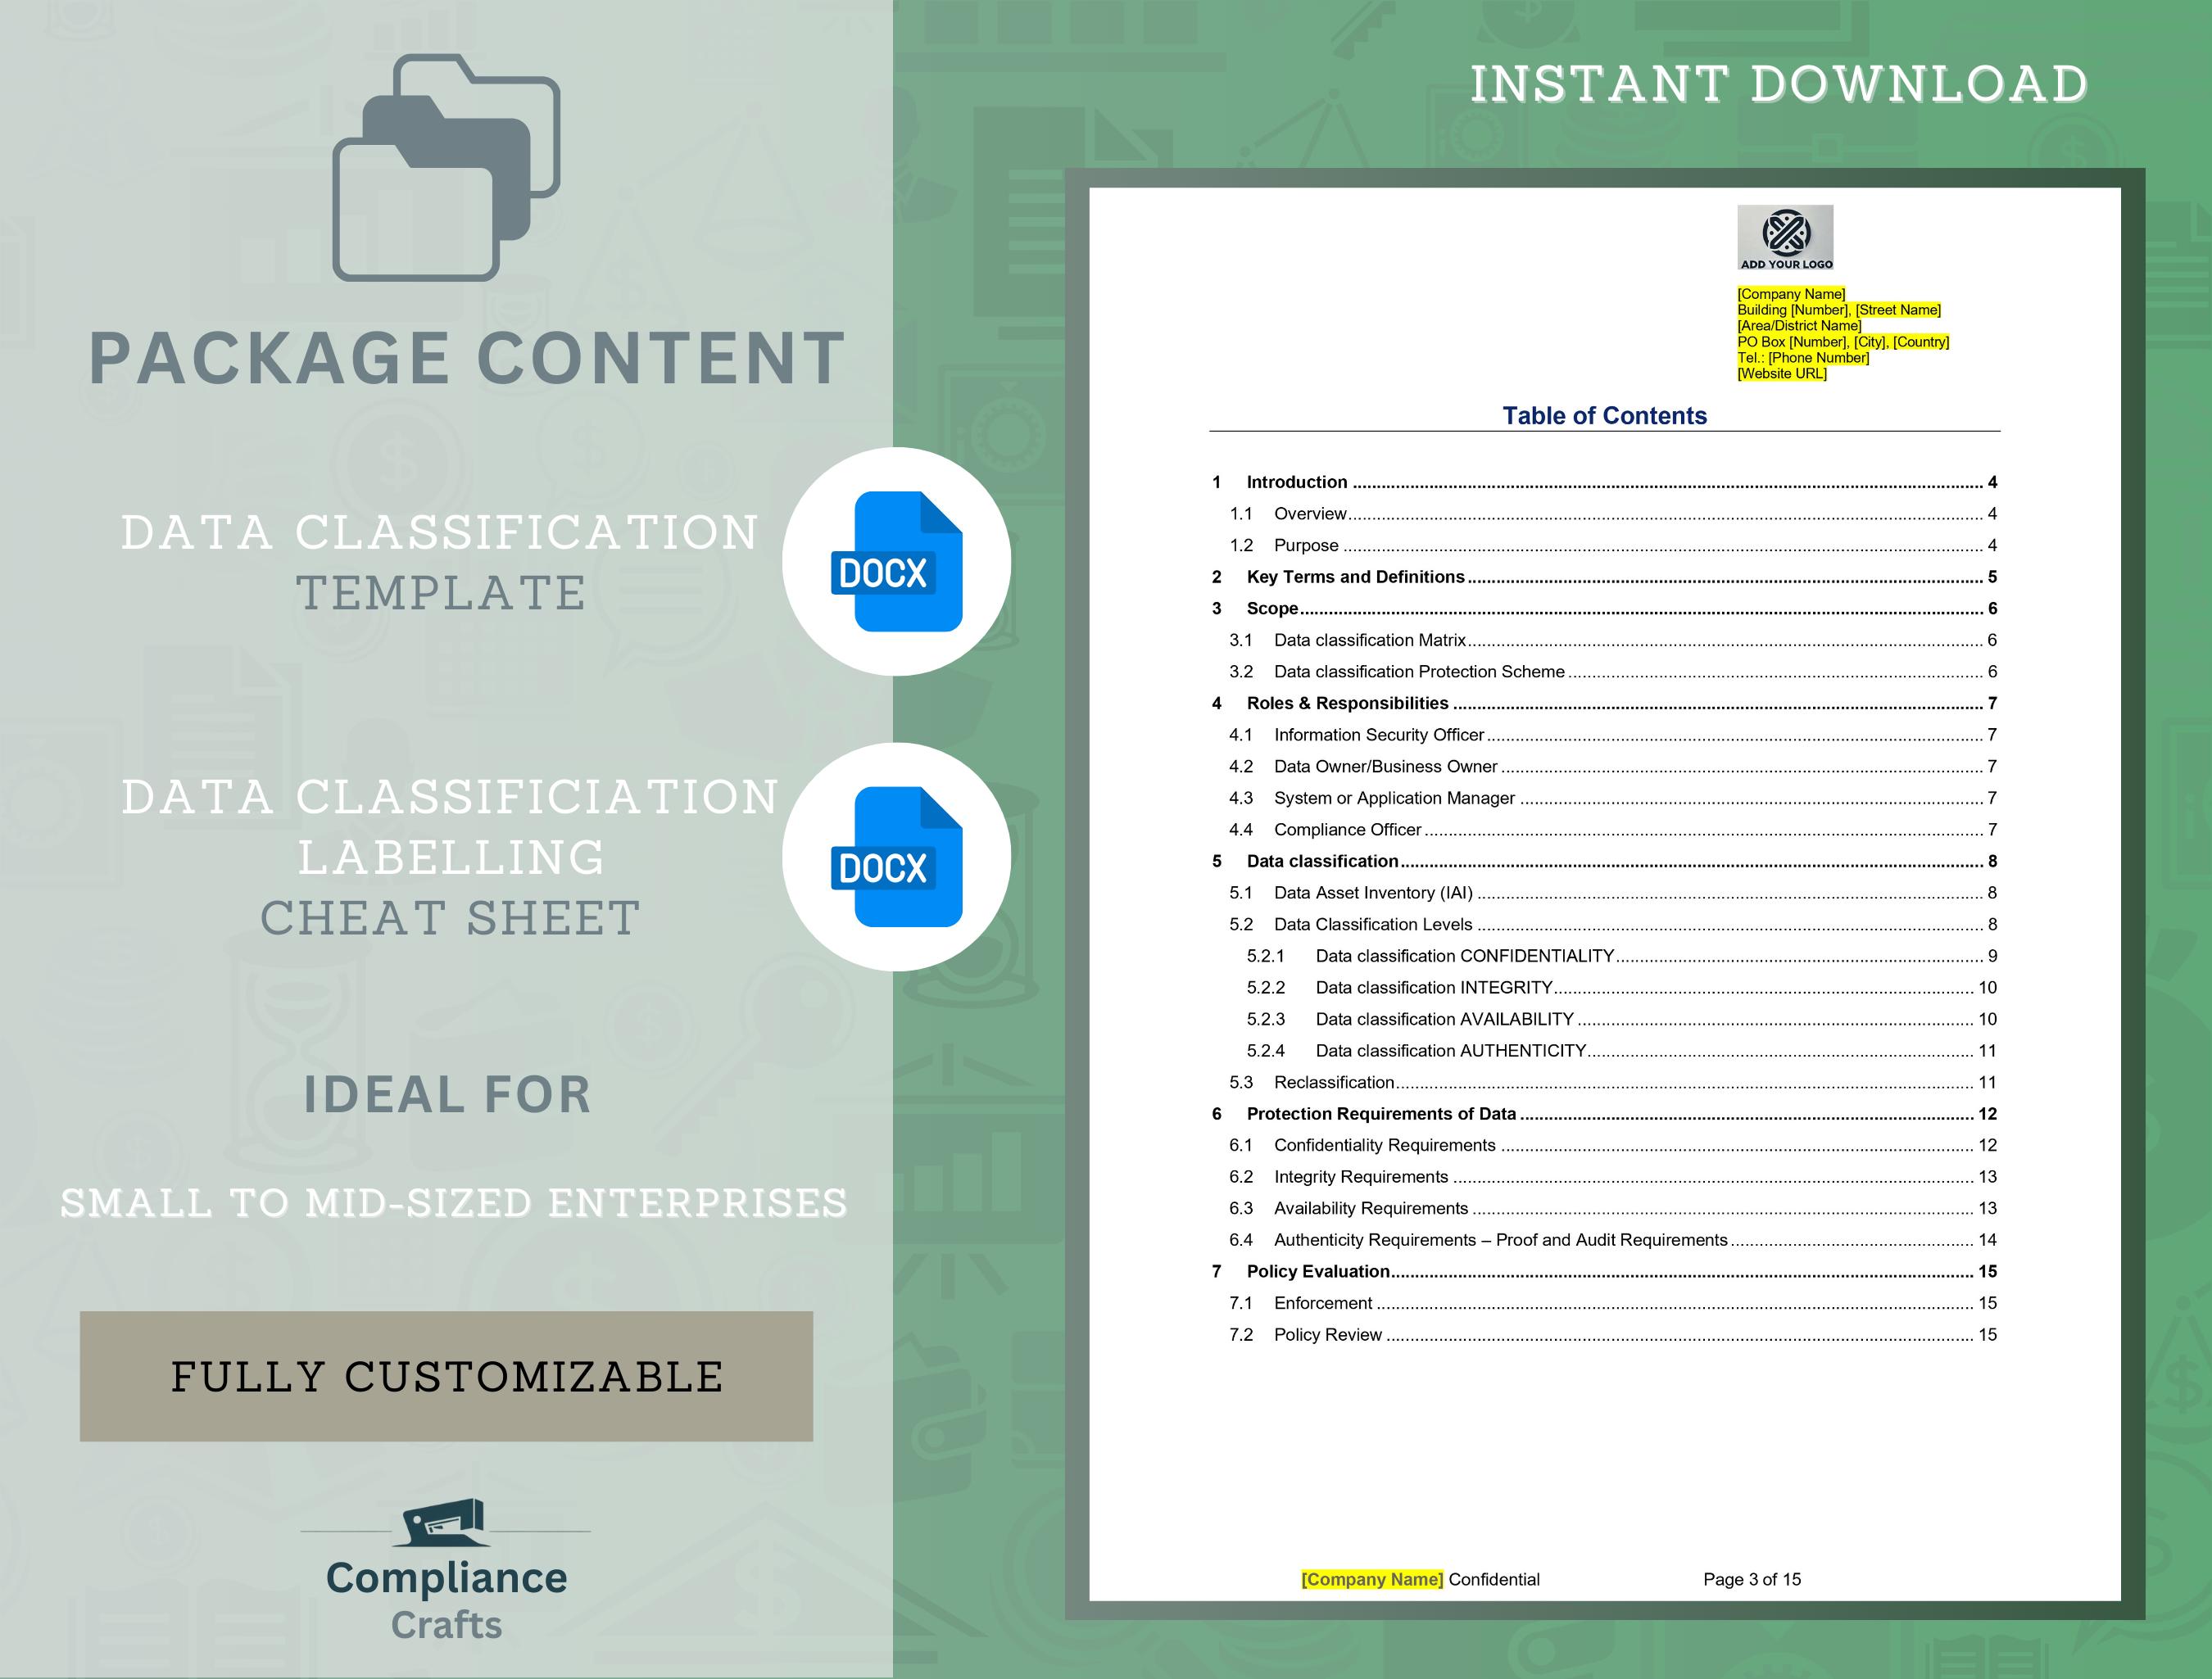Click the highlighted Website URL field

(x=1782, y=373)
